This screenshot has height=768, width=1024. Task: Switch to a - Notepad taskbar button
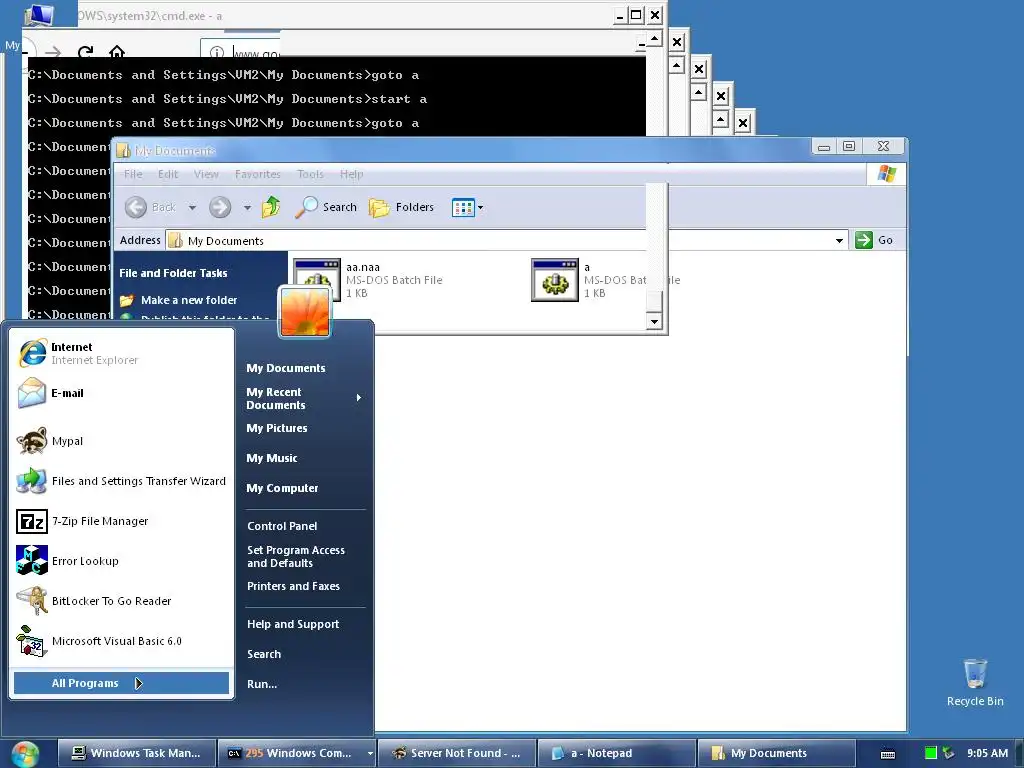click(x=616, y=753)
